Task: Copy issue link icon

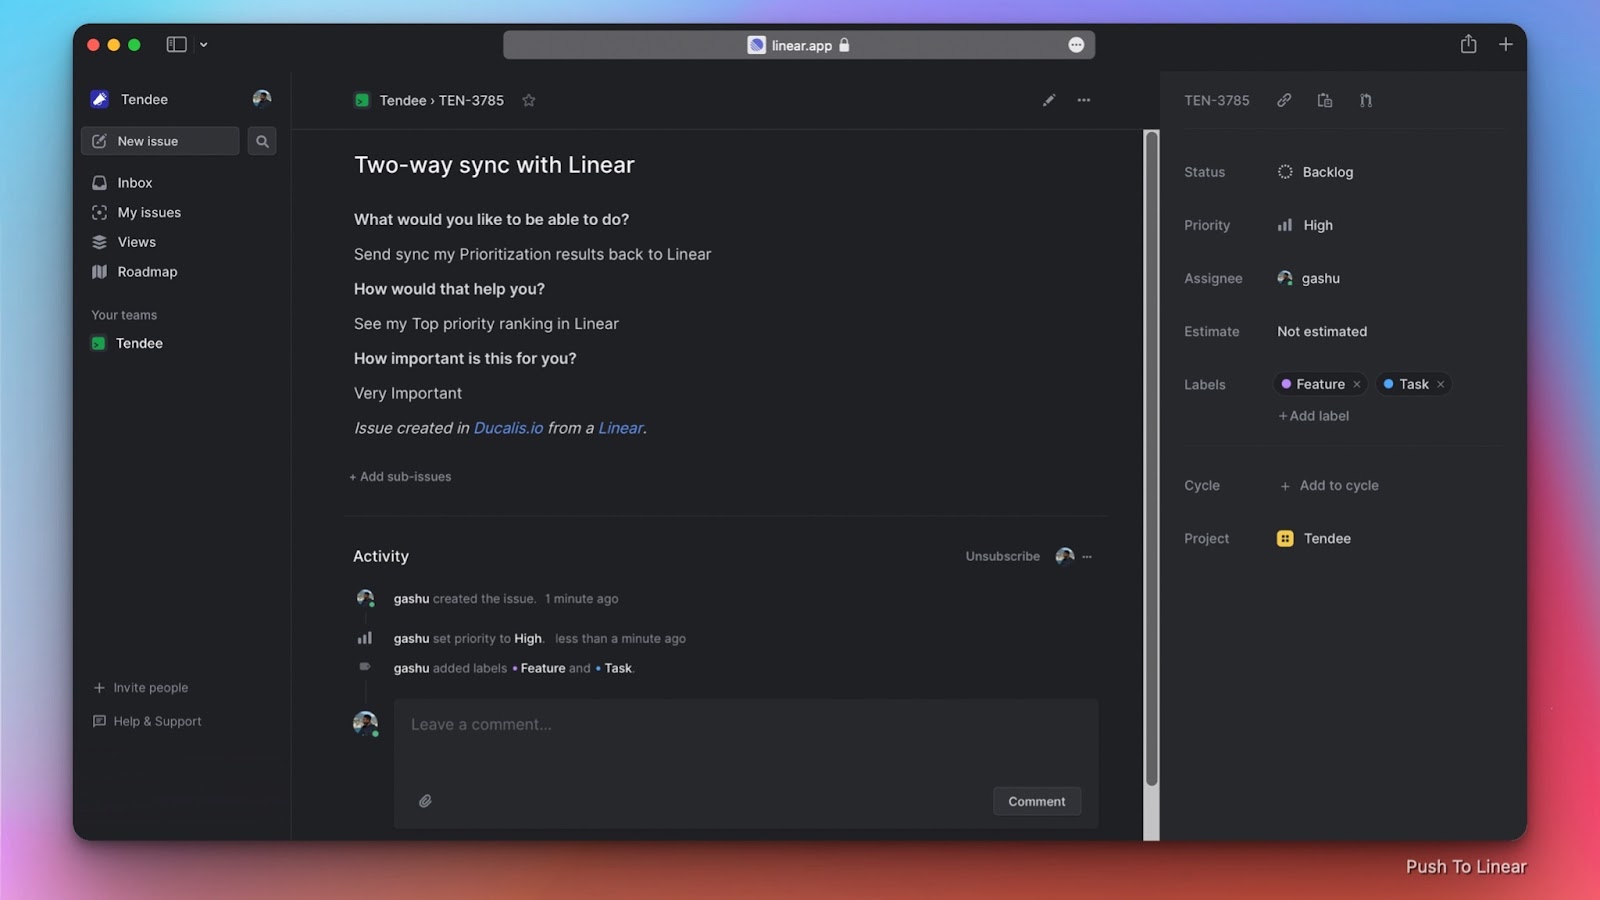Action: click(x=1284, y=100)
